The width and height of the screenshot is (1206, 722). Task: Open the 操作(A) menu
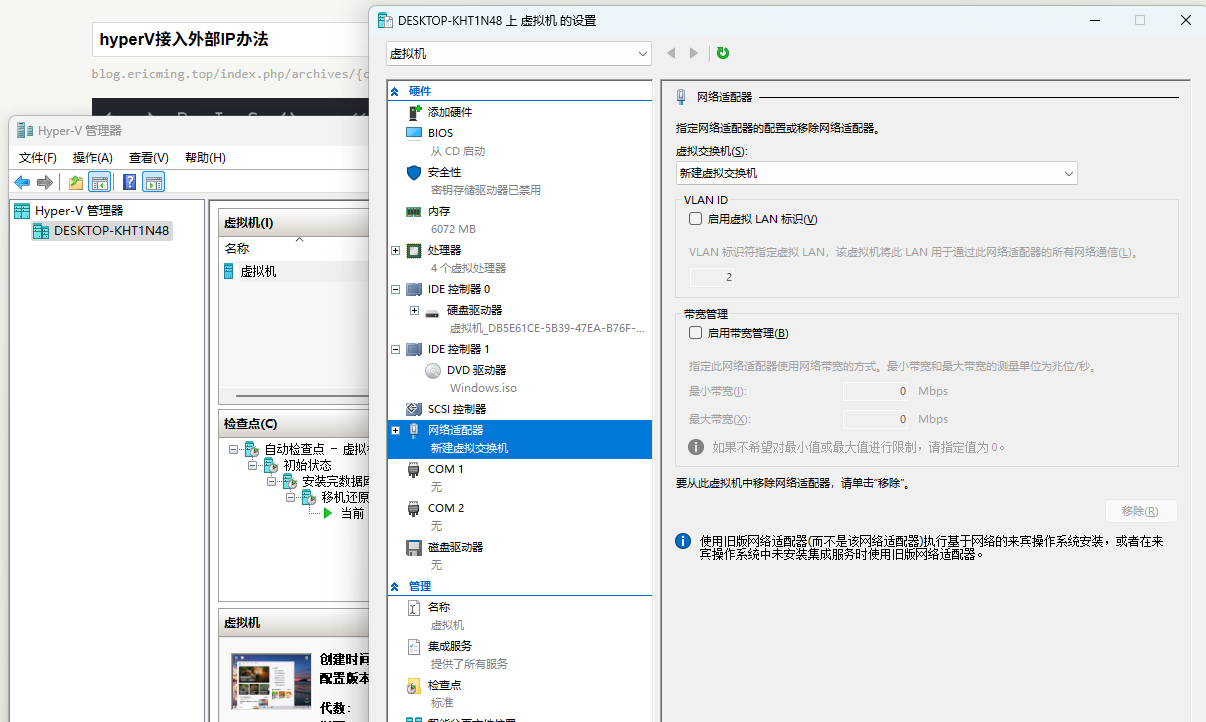point(92,158)
